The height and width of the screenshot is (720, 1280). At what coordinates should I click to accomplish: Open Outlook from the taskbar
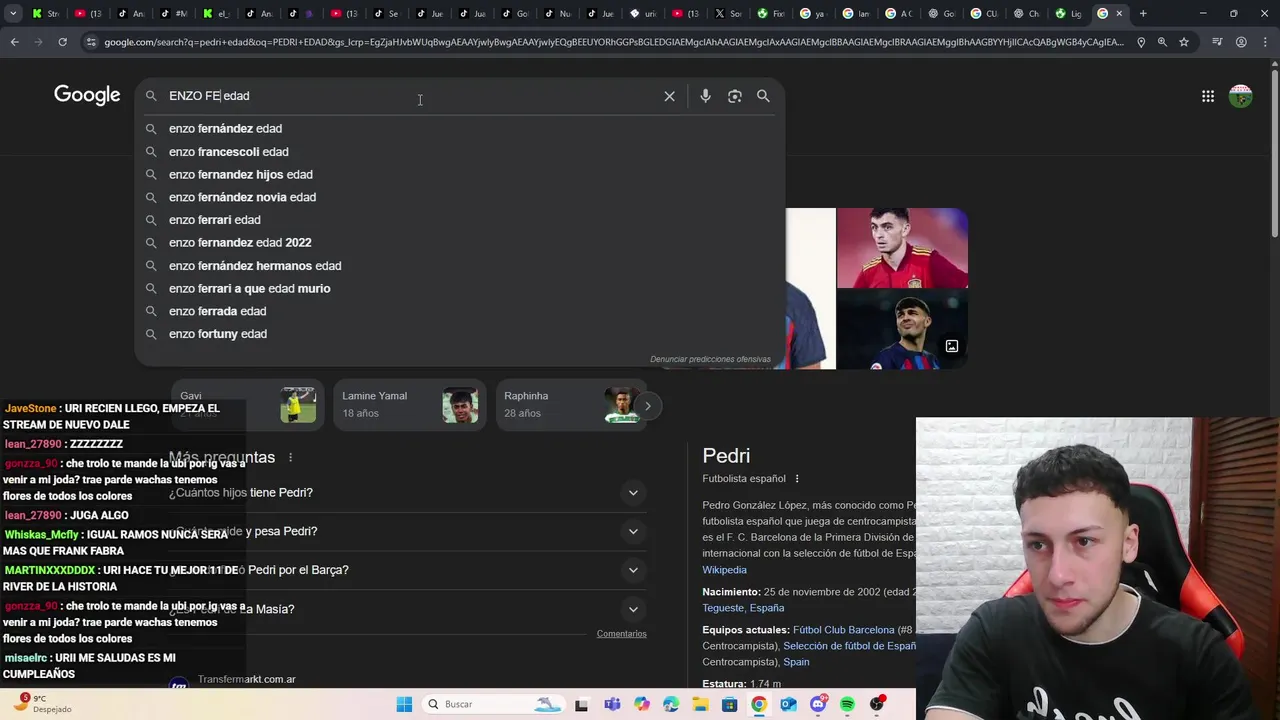coord(788,704)
